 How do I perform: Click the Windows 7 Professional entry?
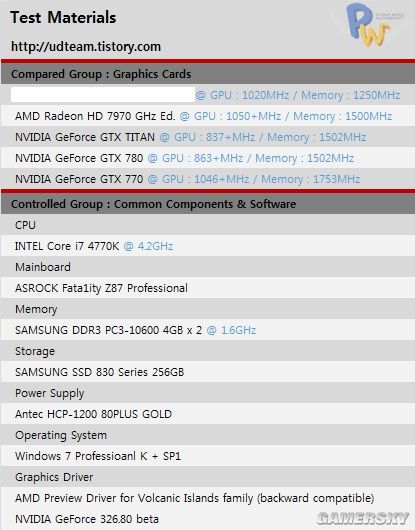[98, 456]
